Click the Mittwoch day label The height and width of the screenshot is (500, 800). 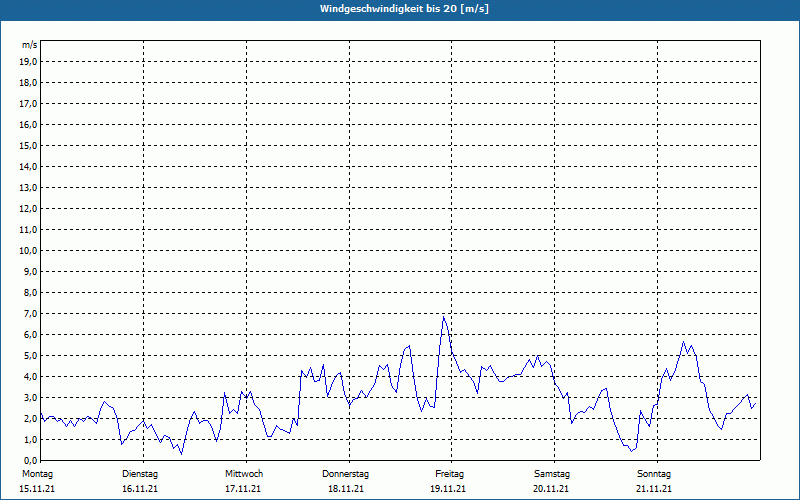pos(244,474)
